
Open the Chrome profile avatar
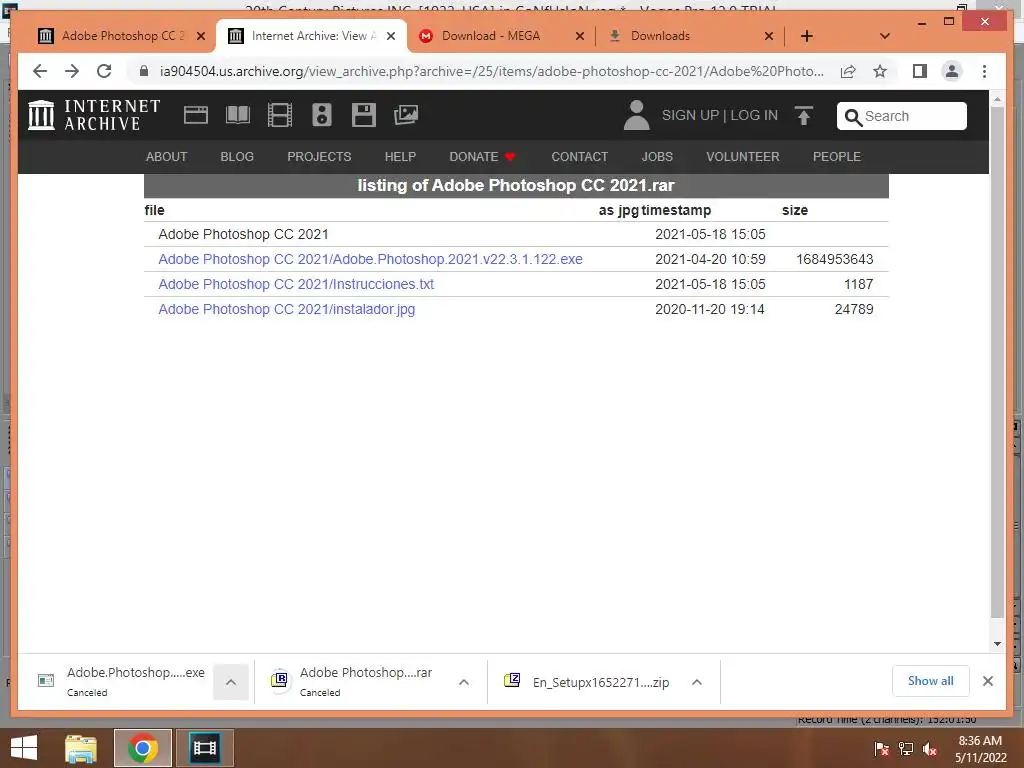952,71
